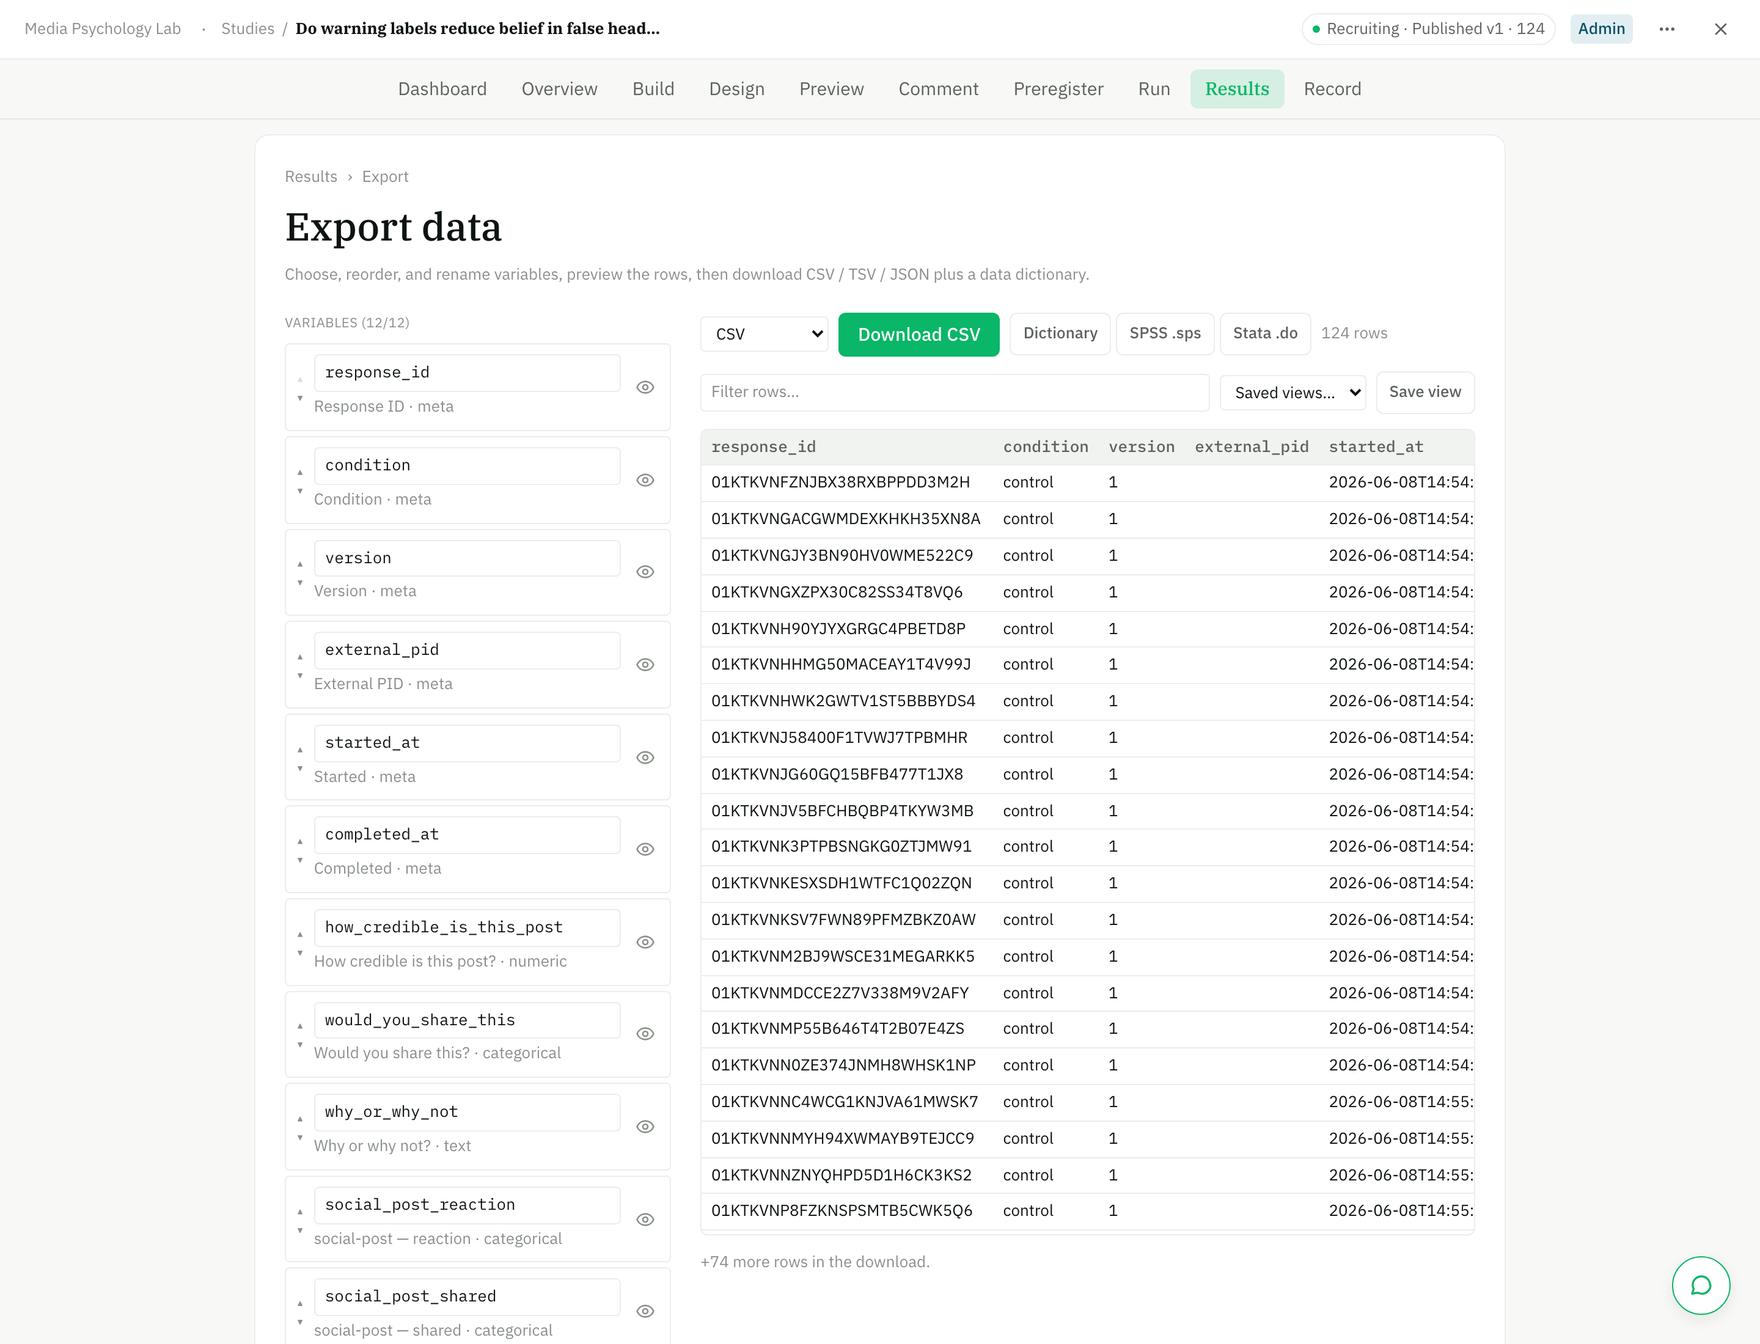Viewport: 1760px width, 1344px height.
Task: Edit the social_post_reaction name field
Action: (x=467, y=1205)
